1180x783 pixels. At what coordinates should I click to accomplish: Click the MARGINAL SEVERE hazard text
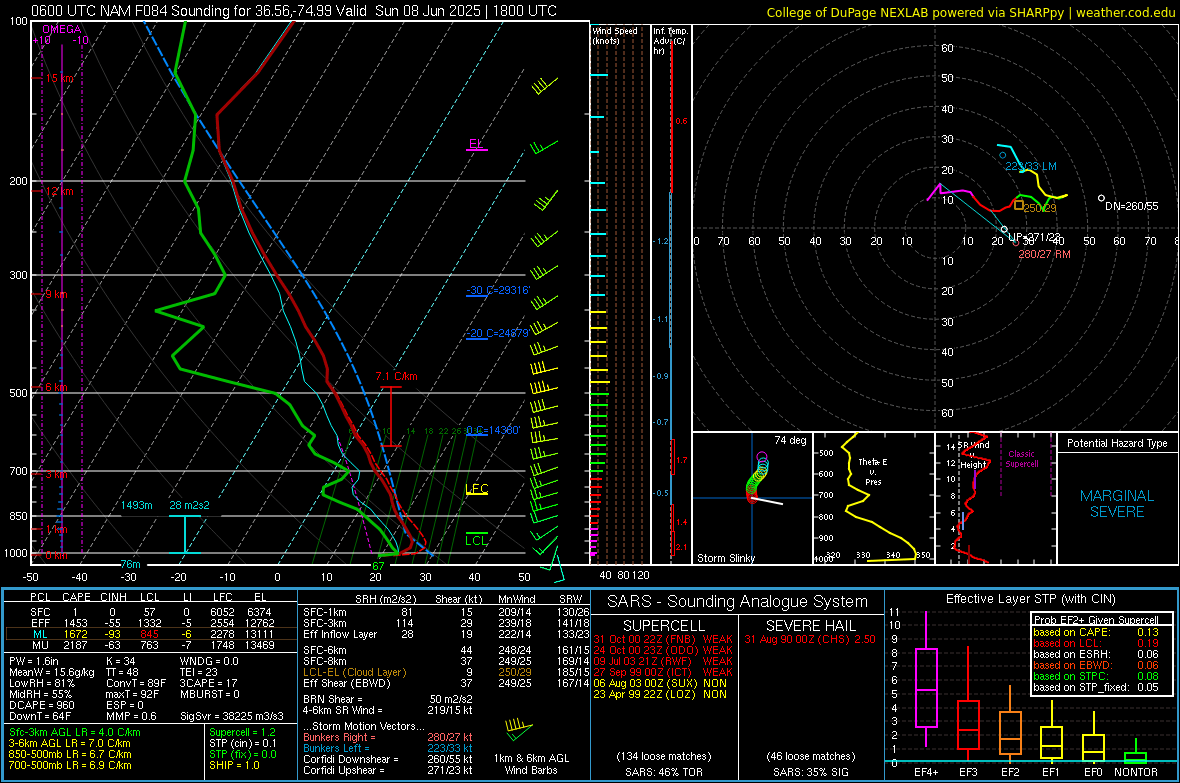tap(1117, 504)
